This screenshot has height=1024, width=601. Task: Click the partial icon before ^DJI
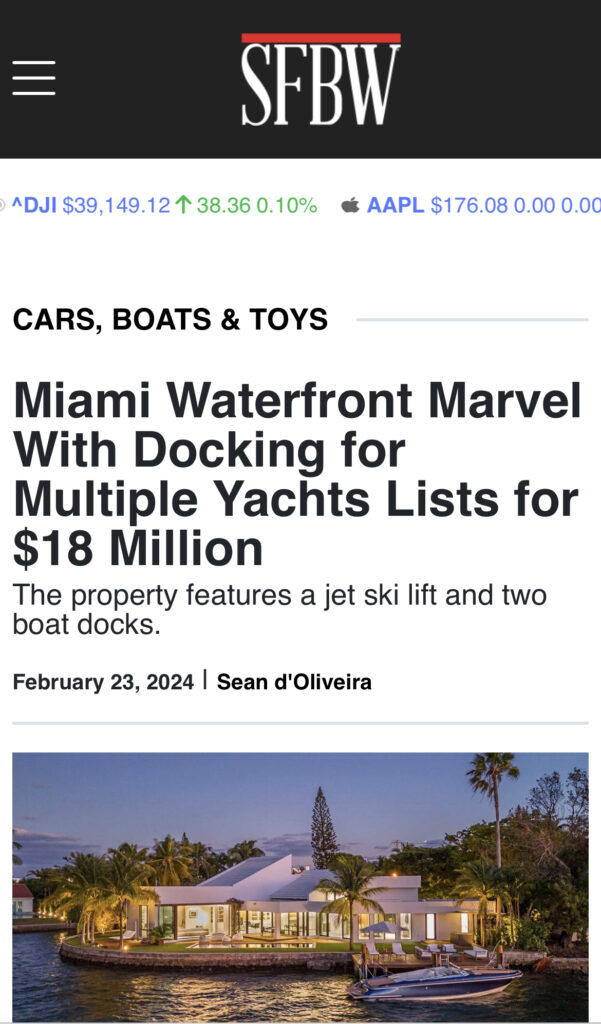[x=3, y=206]
